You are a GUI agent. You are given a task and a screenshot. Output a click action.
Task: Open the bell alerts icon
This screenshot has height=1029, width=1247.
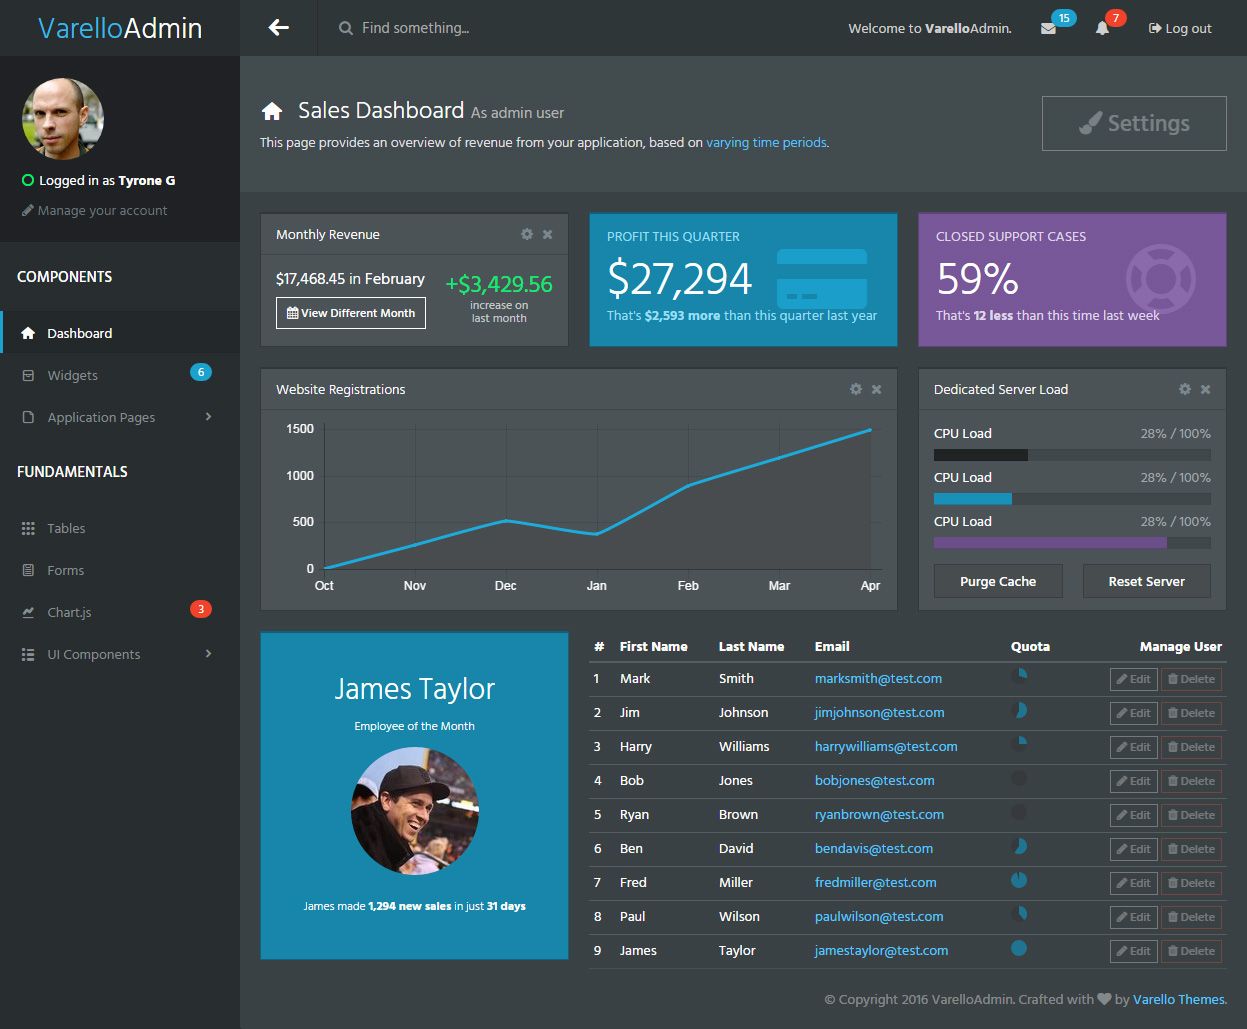click(x=1102, y=28)
